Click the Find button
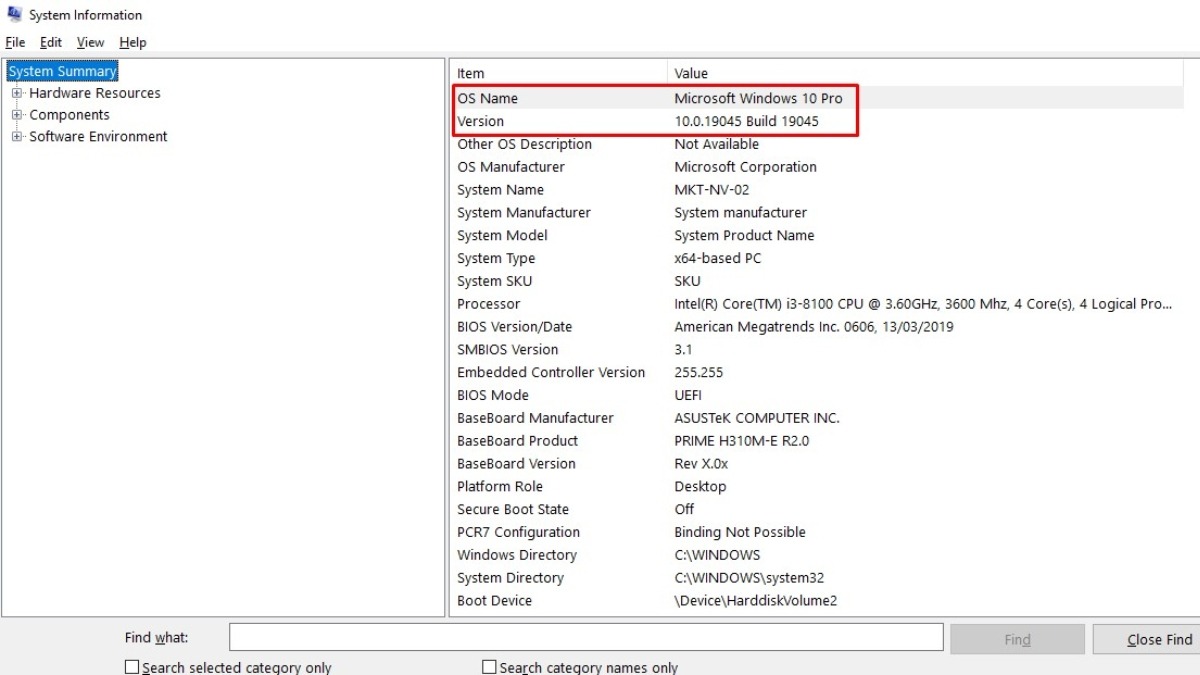The height and width of the screenshot is (675, 1200). 1017,639
